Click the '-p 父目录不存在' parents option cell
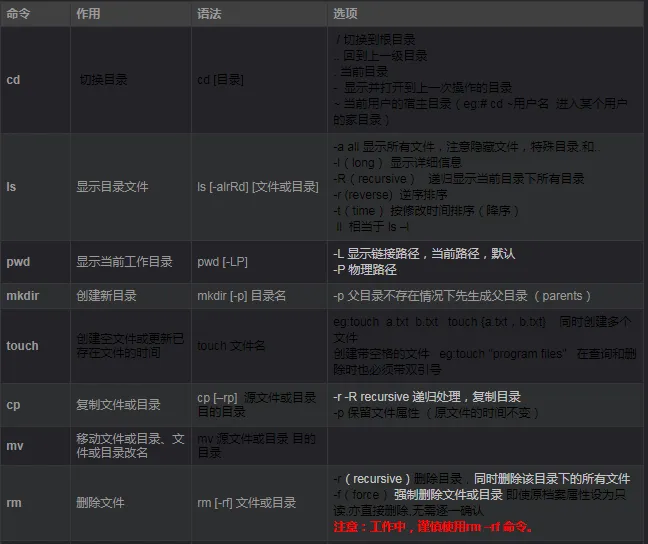 [x=486, y=296]
